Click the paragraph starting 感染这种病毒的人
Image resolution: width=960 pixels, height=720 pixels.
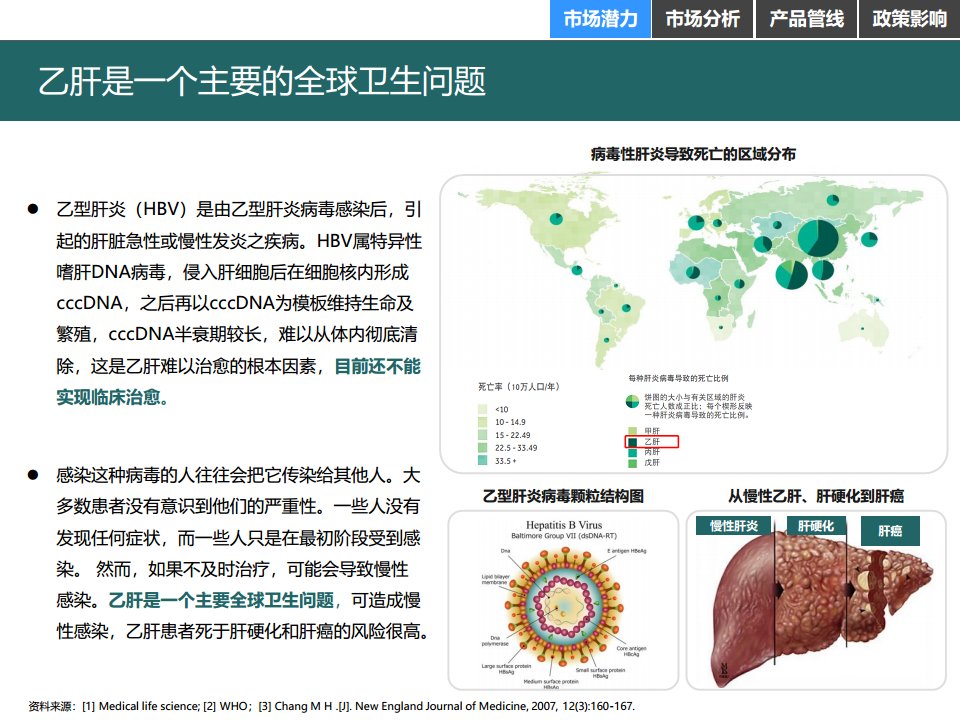[x=242, y=553]
